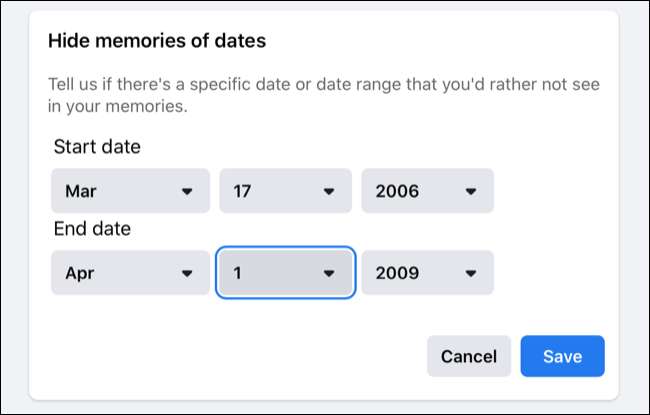
Task: Click the 'Start date' label
Action: coord(97,147)
